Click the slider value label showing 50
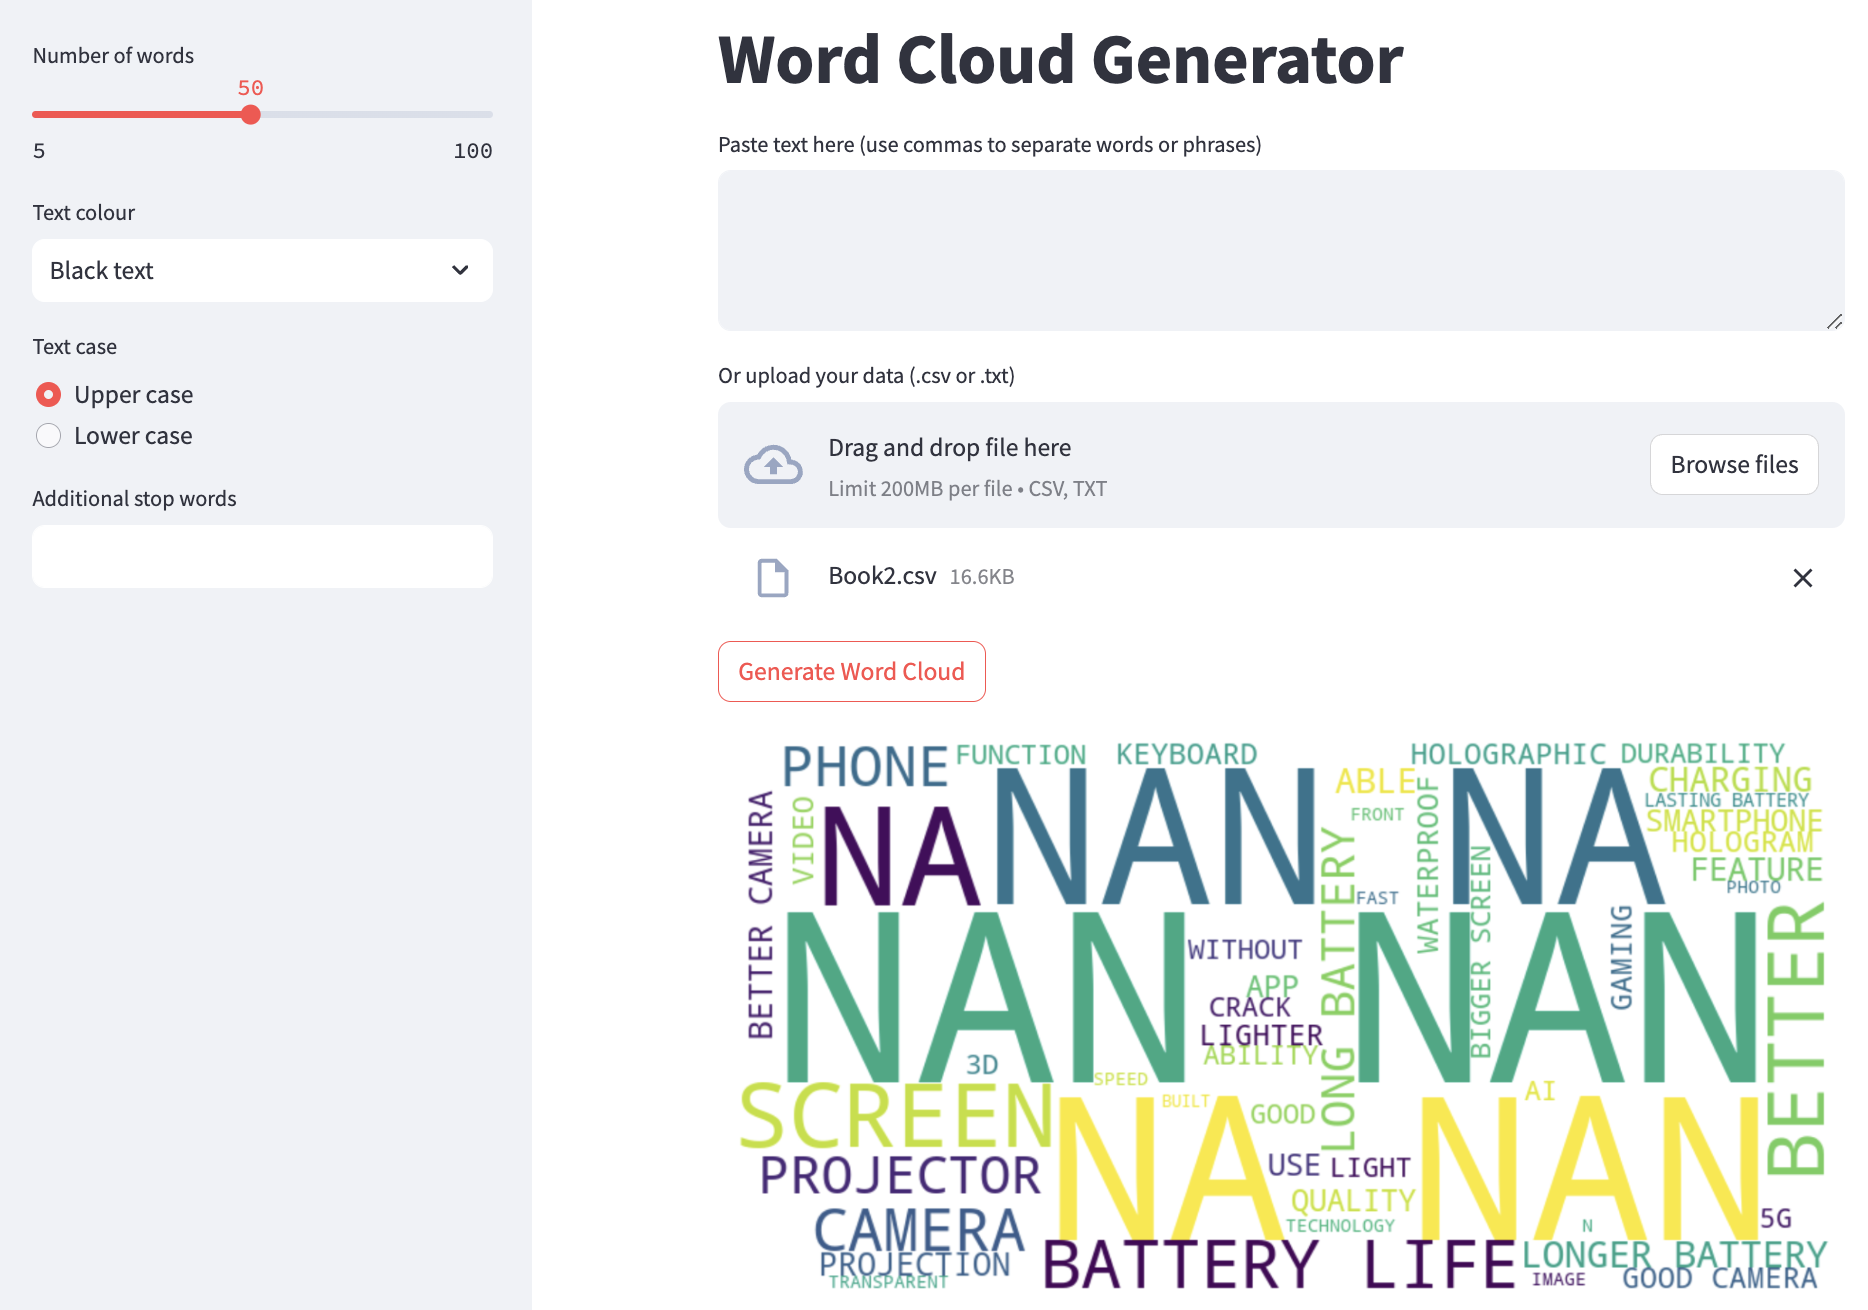This screenshot has height=1310, width=1868. tap(250, 88)
